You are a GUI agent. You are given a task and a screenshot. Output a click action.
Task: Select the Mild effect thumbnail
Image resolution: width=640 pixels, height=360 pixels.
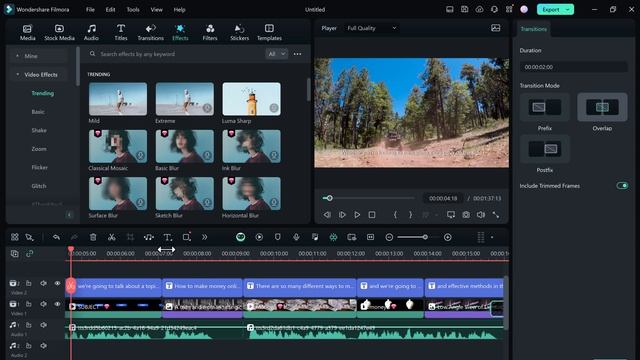118,99
